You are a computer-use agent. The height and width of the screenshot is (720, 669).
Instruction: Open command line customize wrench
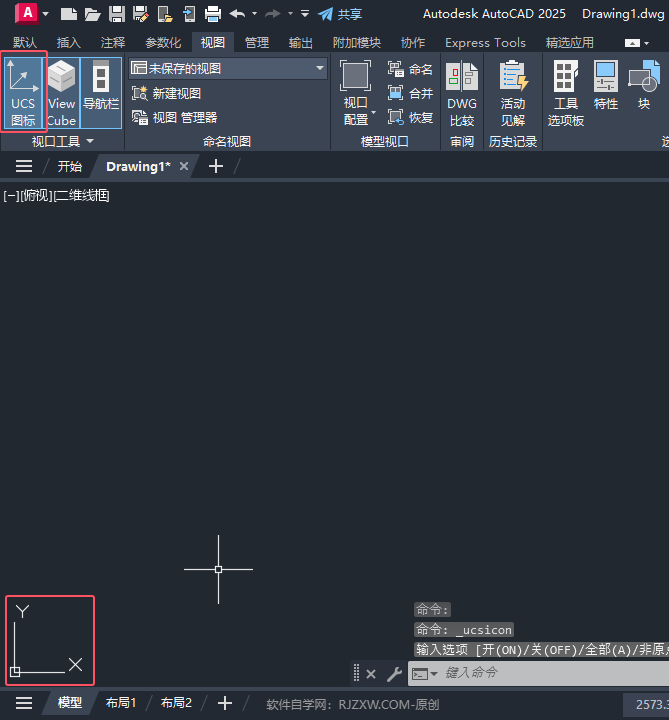(394, 674)
